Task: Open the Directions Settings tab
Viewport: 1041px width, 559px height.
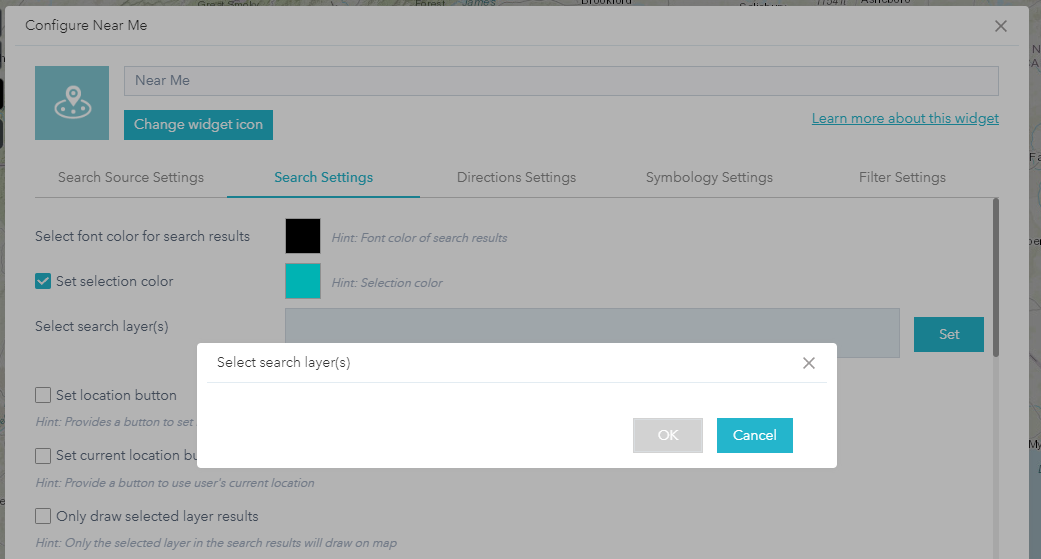Action: point(517,177)
